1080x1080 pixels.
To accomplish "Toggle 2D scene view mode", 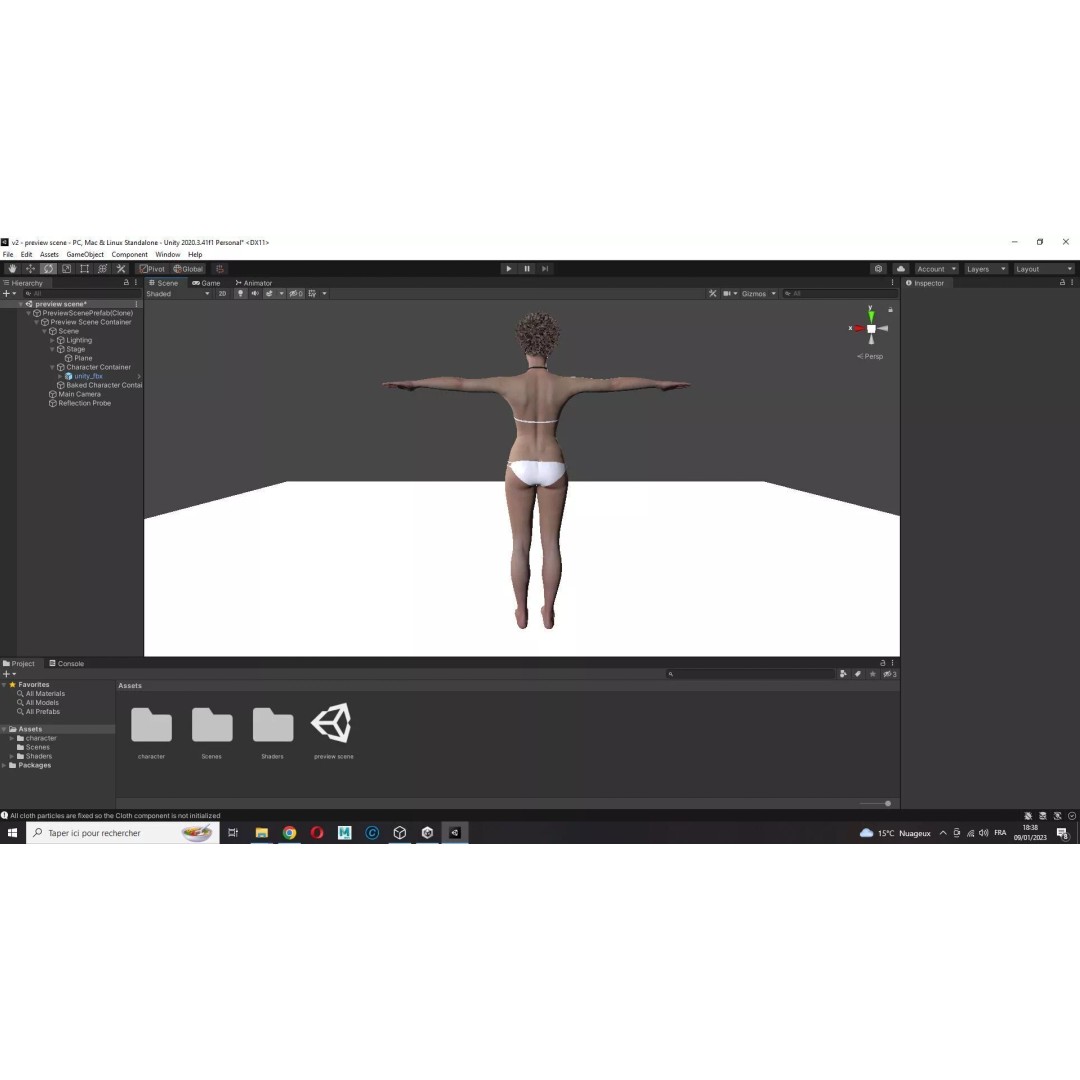I will 222,293.
